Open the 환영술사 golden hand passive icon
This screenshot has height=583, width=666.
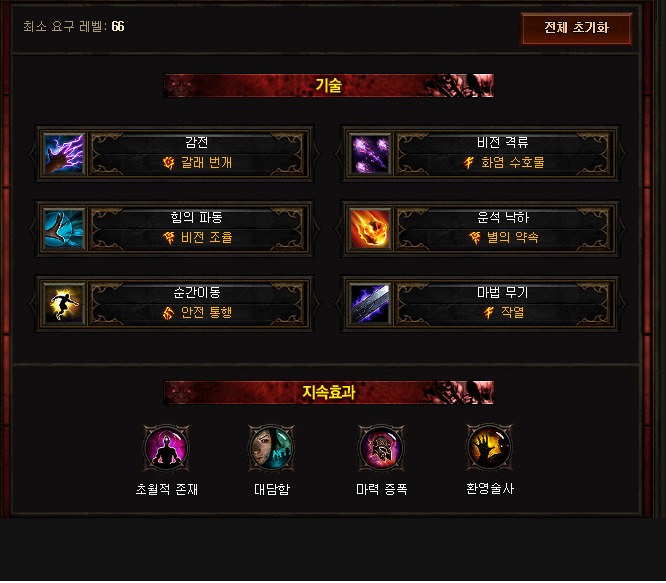(x=489, y=448)
